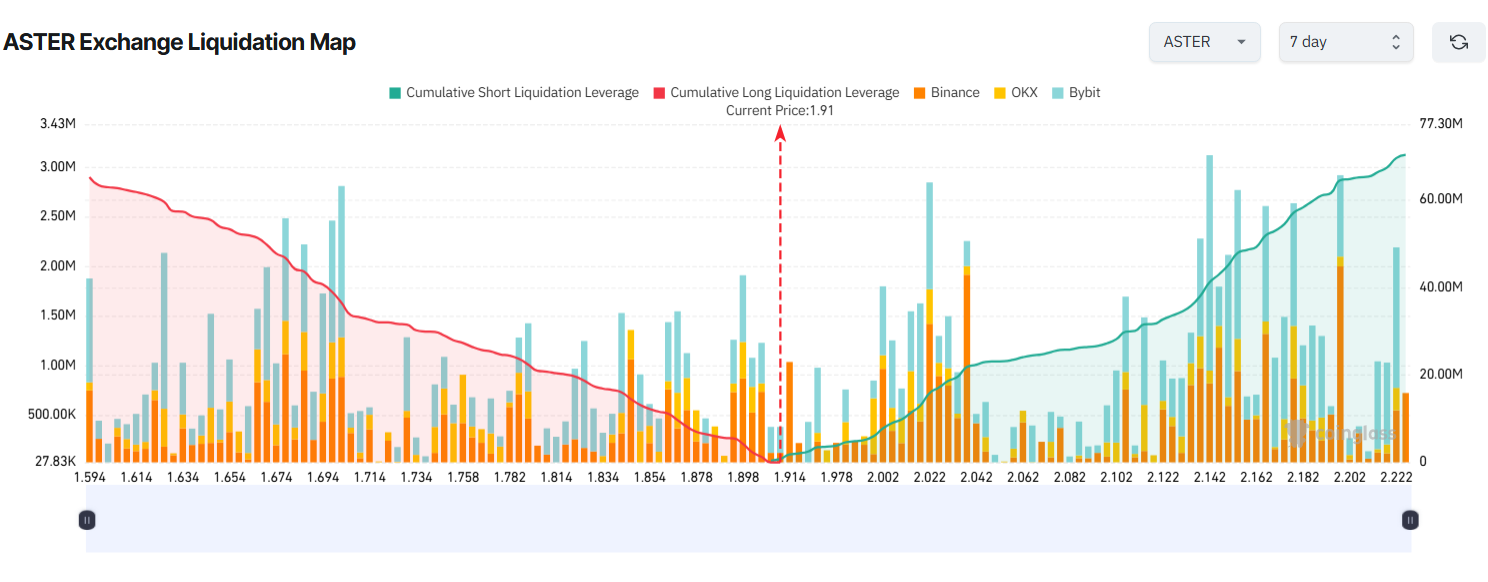Click the right handle icon of the range slider

[1409, 519]
